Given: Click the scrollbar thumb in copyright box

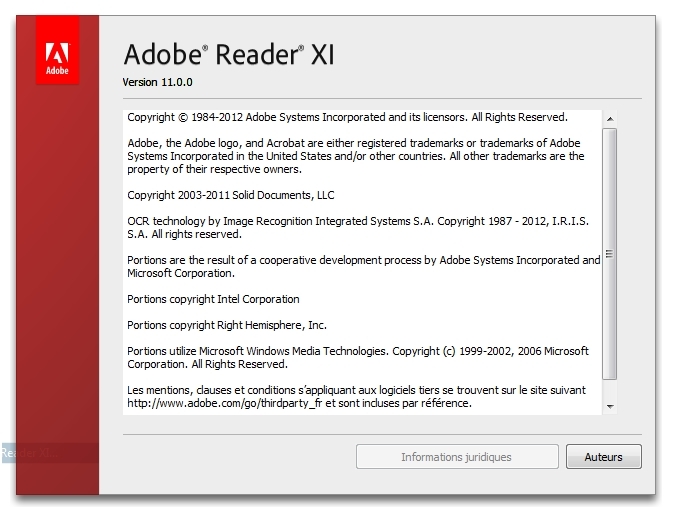Looking at the screenshot, I should [x=610, y=254].
